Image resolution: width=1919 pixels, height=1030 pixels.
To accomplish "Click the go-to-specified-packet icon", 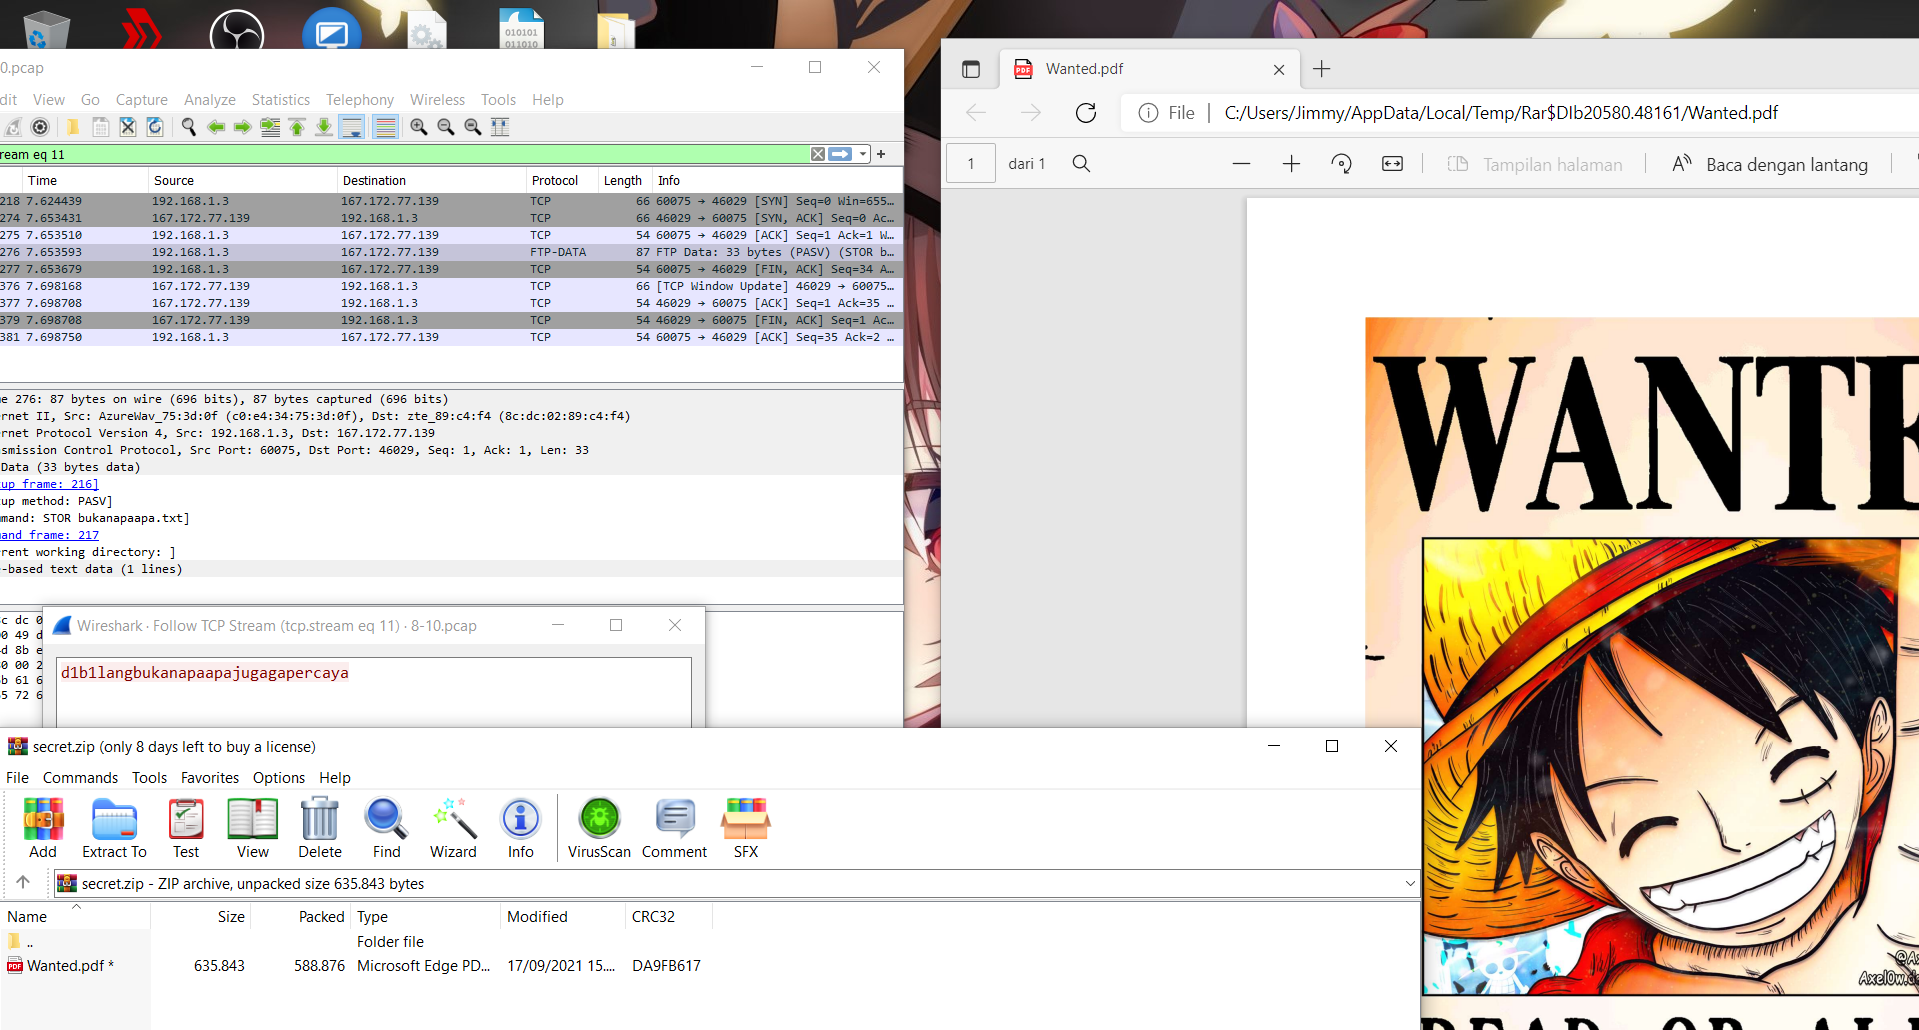I will (270, 127).
